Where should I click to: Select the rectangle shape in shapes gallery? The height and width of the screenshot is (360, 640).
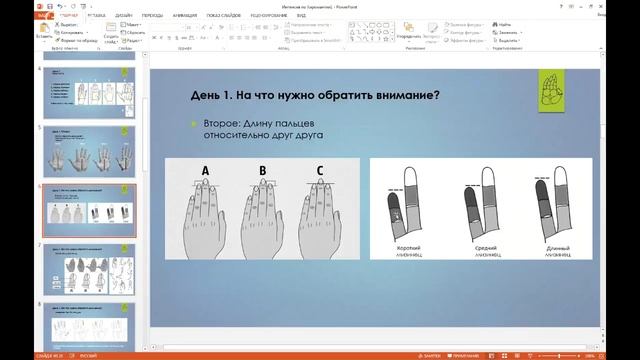pyautogui.click(x=372, y=25)
